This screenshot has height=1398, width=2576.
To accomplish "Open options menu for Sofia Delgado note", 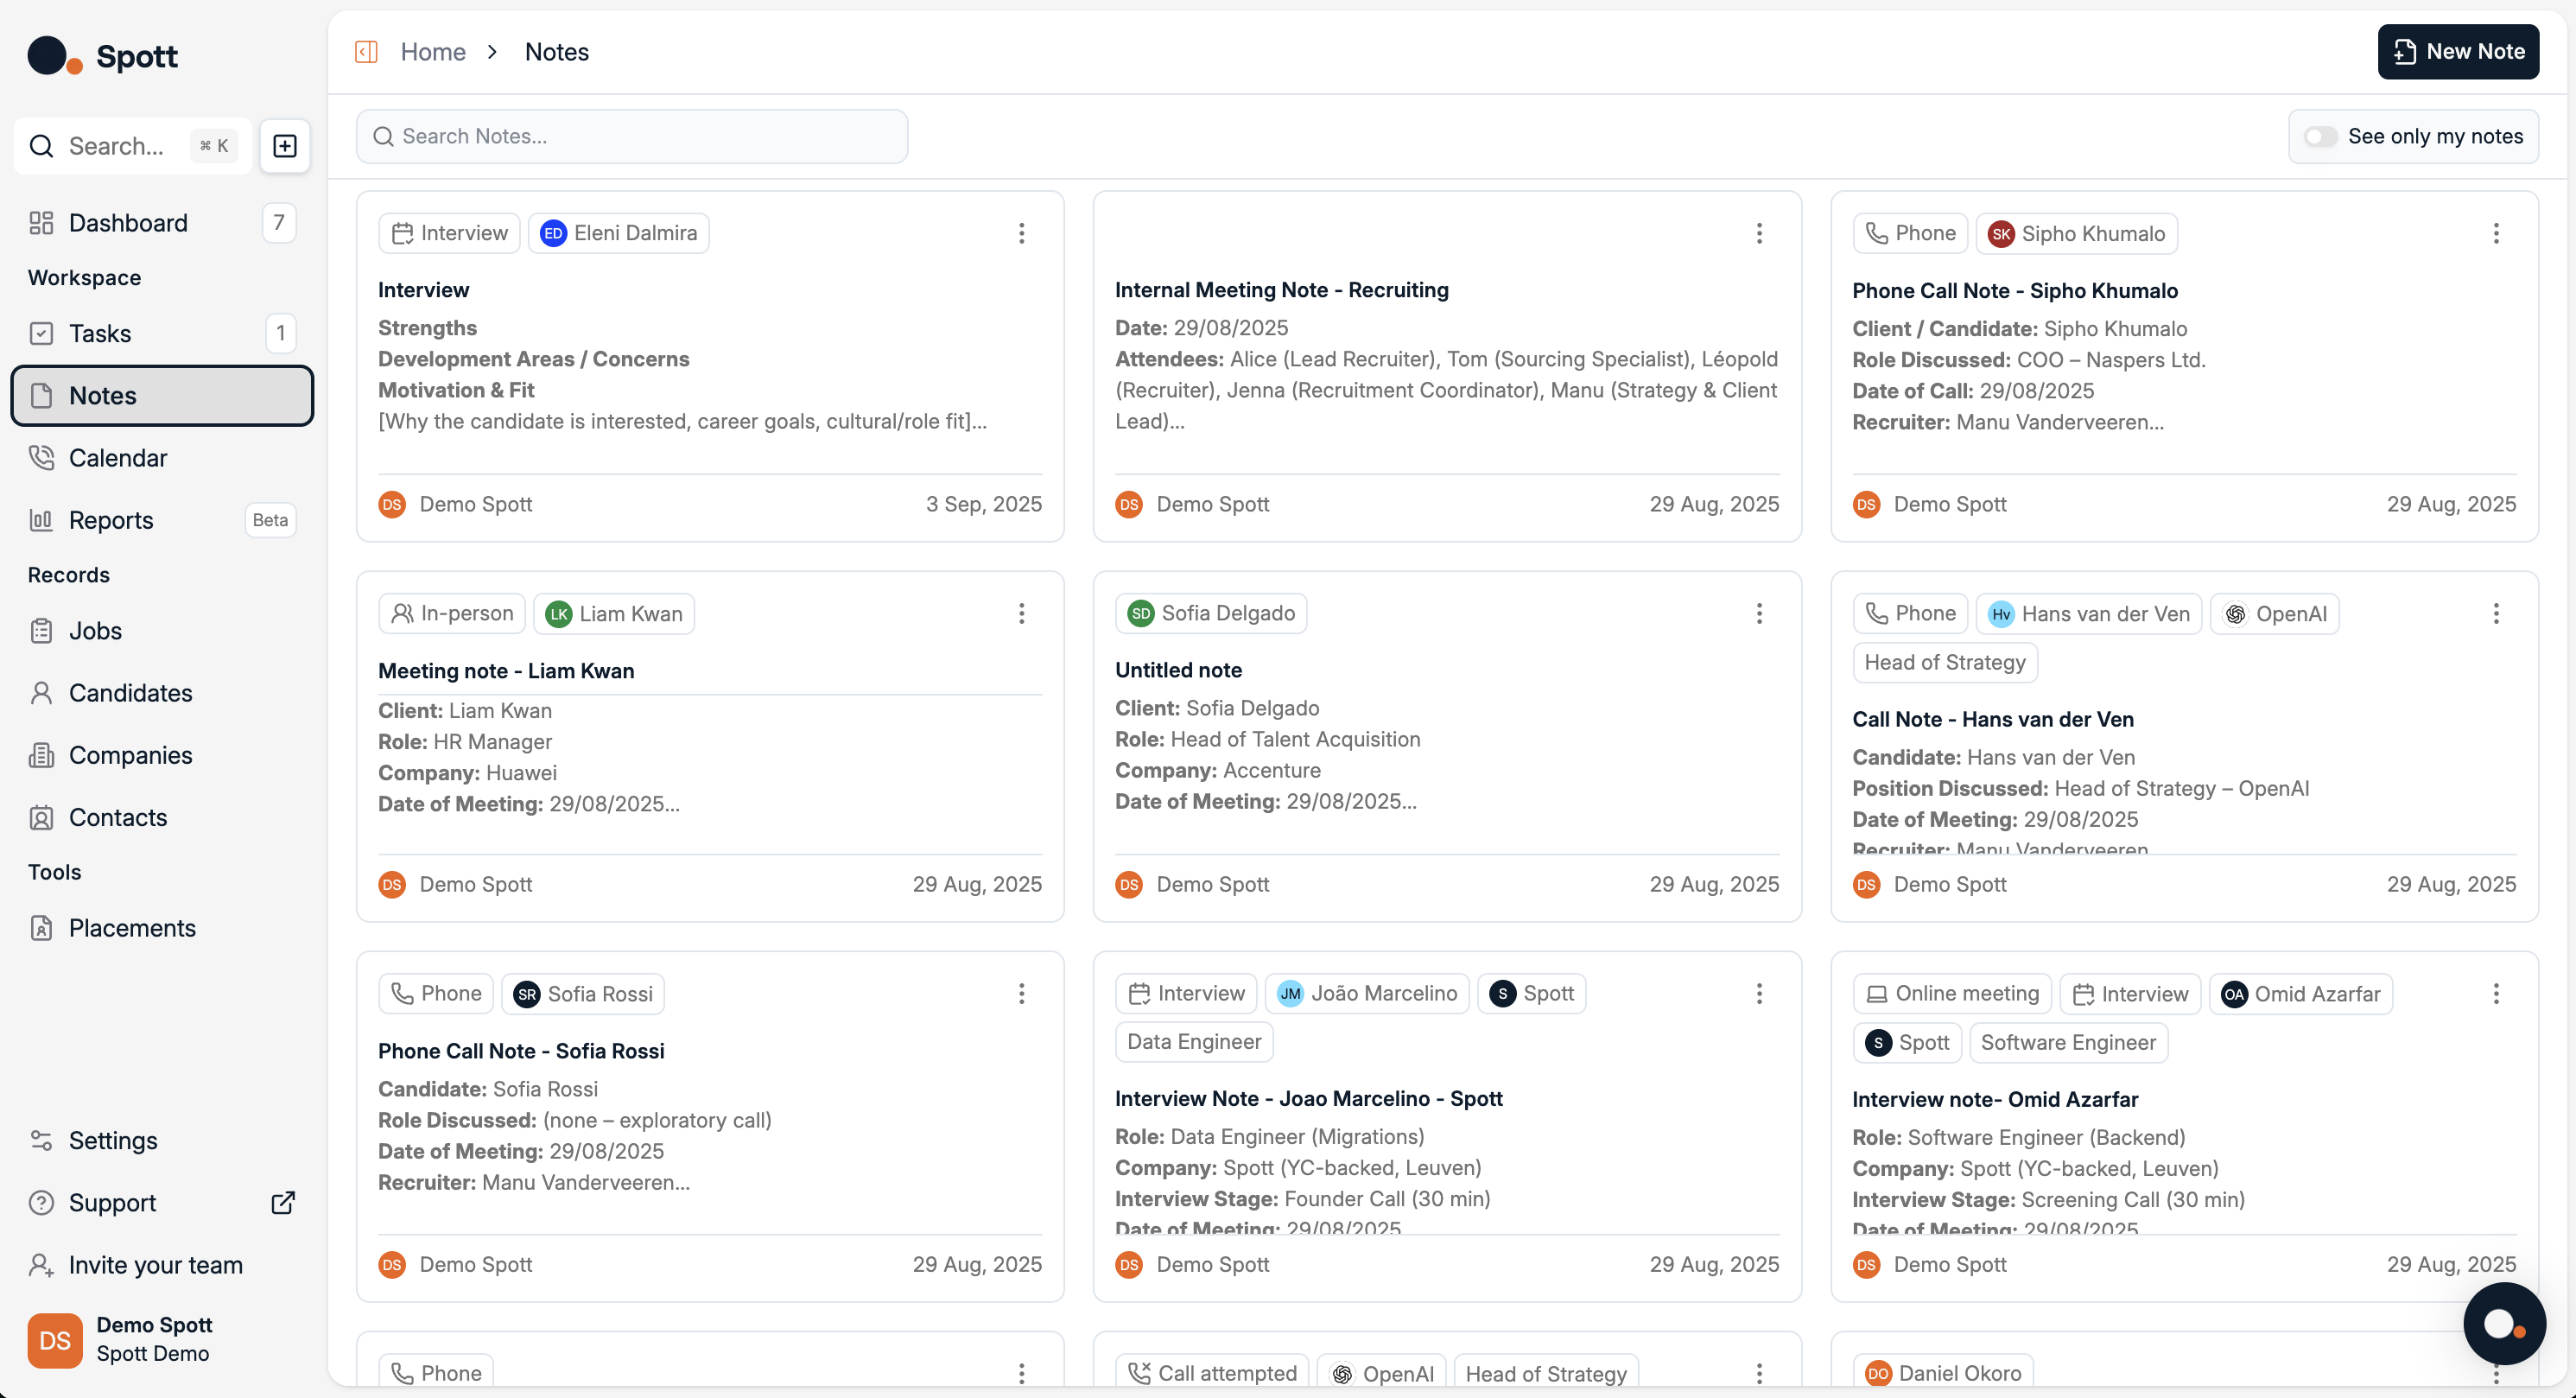I will [1758, 613].
